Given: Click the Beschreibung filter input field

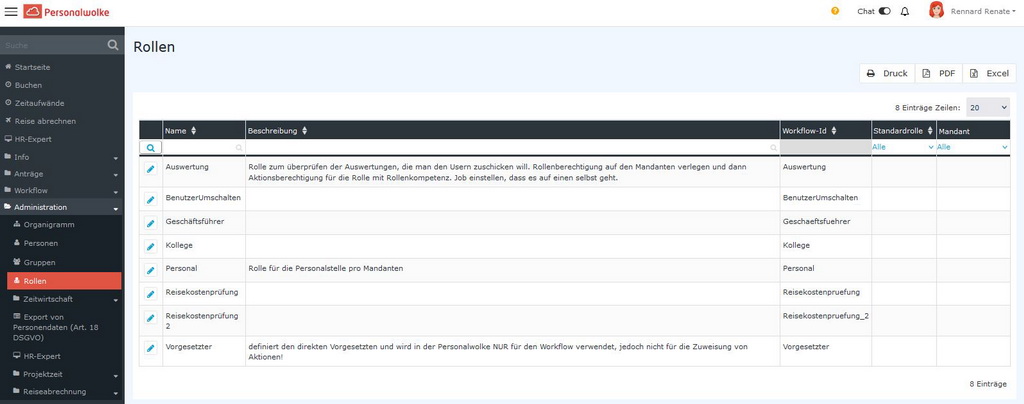Looking at the screenshot, I should [x=512, y=147].
